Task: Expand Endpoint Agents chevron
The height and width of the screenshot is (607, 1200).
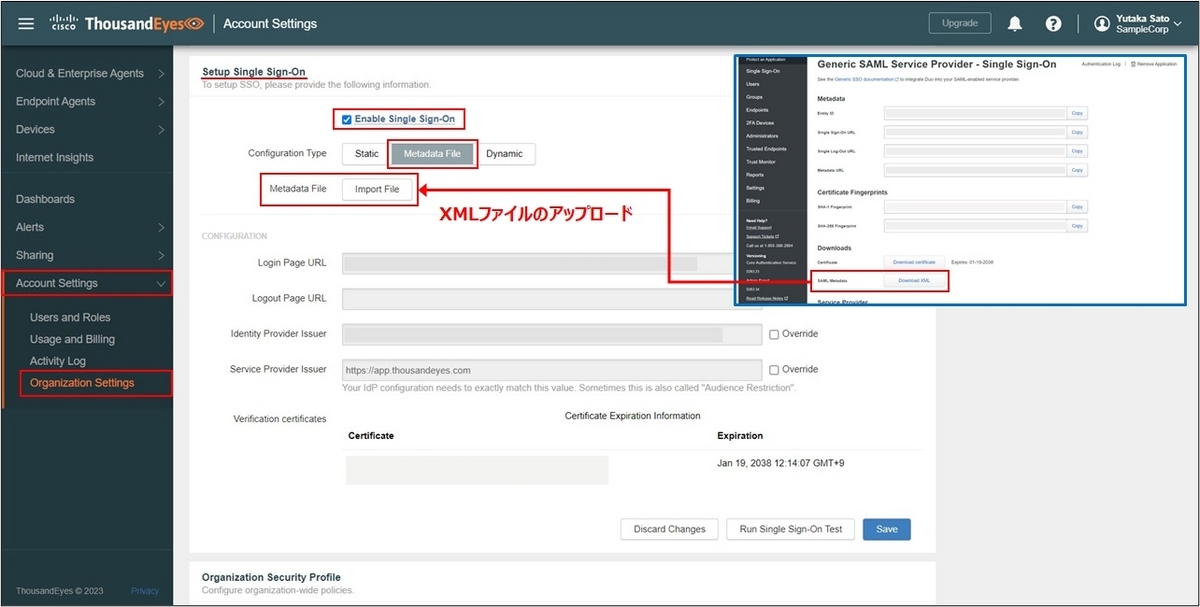Action: [161, 101]
